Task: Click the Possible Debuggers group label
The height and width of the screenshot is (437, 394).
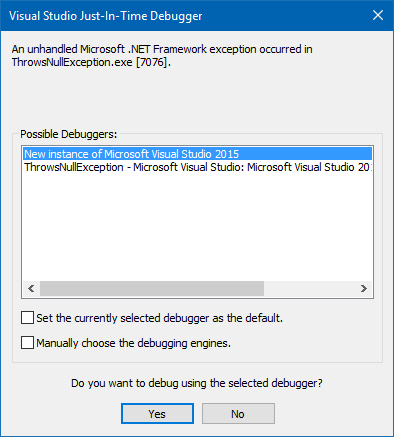Action: click(69, 134)
